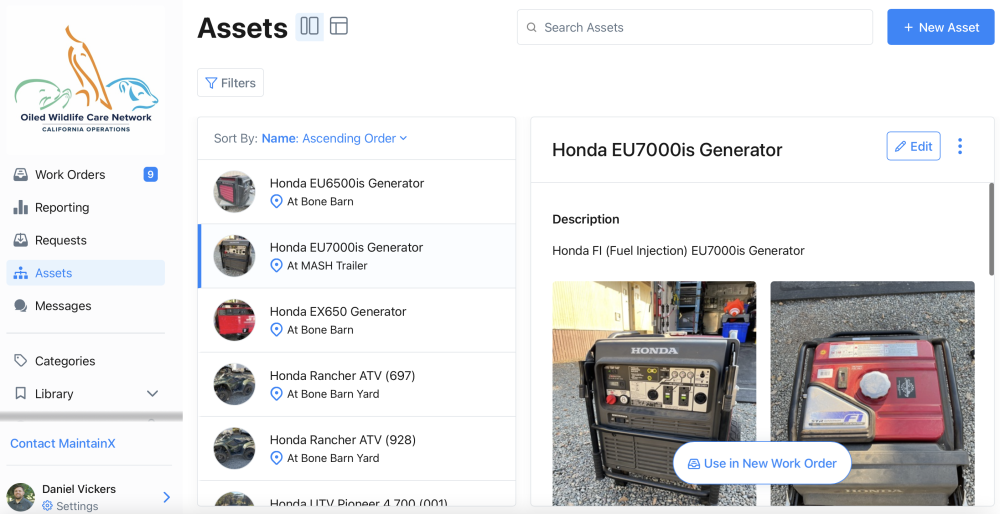The height and width of the screenshot is (514, 1000).
Task: Click Honda Rancher ATV (697) thumbnail
Action: point(234,385)
